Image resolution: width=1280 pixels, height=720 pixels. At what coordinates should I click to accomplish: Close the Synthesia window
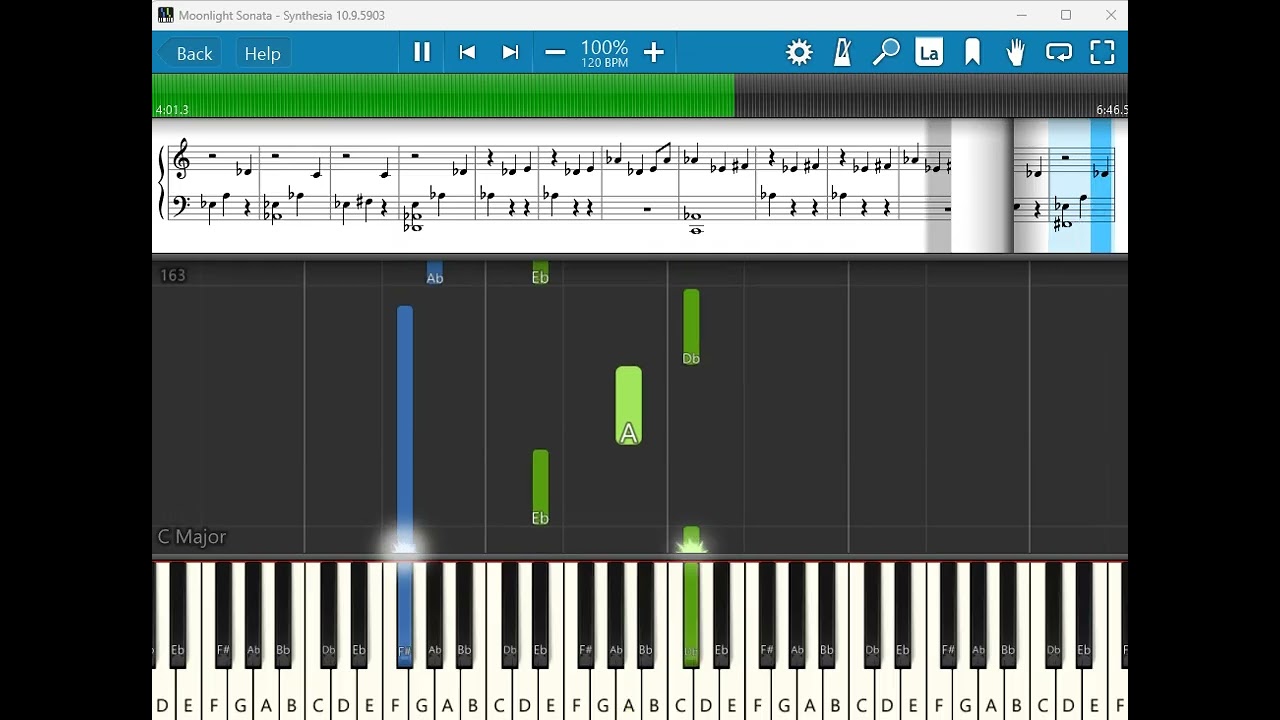[x=1110, y=15]
